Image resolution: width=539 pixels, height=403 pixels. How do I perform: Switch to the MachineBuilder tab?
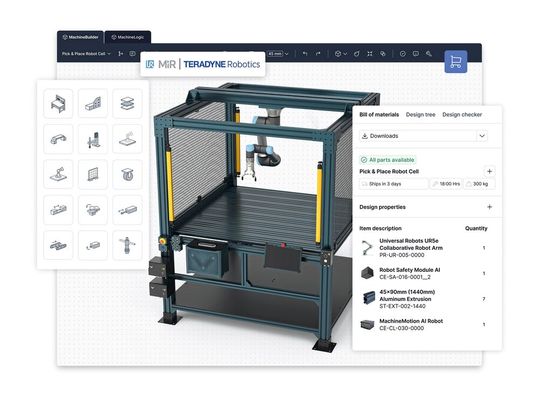tap(80, 37)
